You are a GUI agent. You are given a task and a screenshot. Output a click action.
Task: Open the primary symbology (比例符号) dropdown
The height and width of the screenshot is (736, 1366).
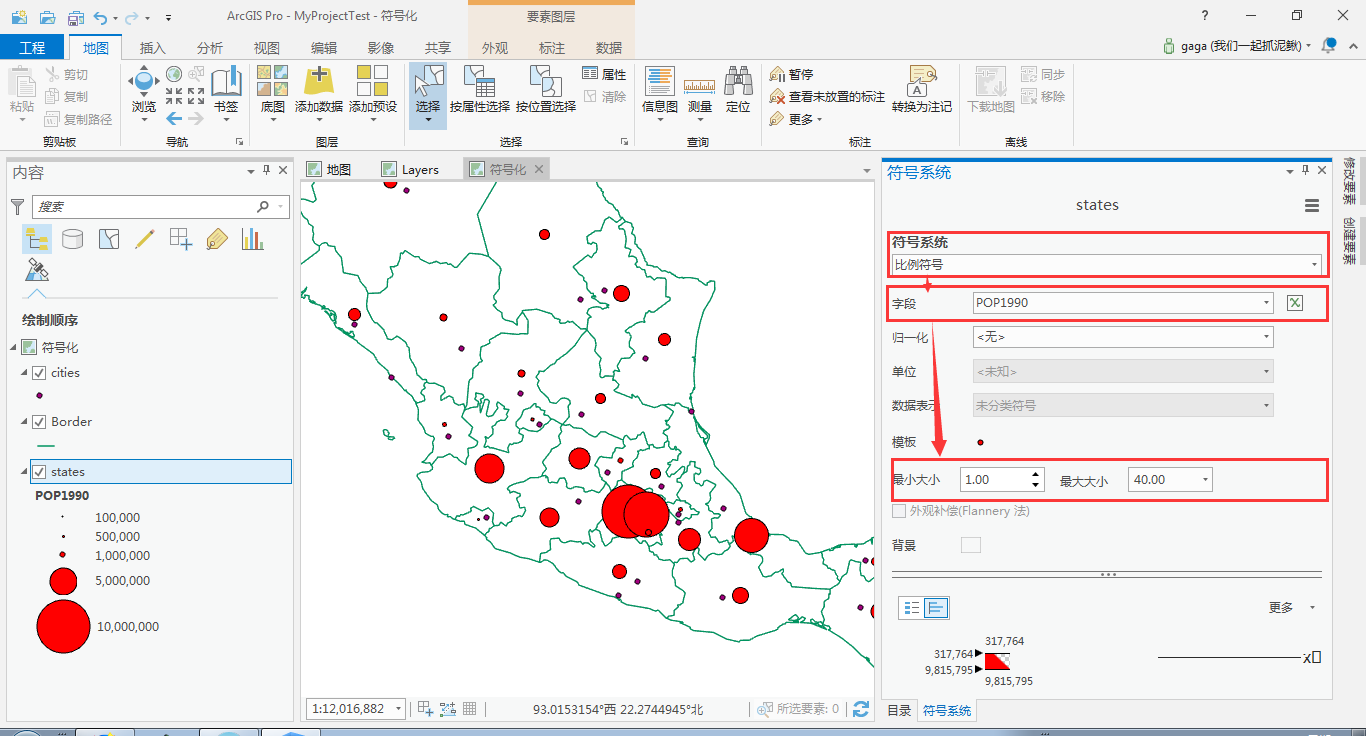click(x=1107, y=265)
